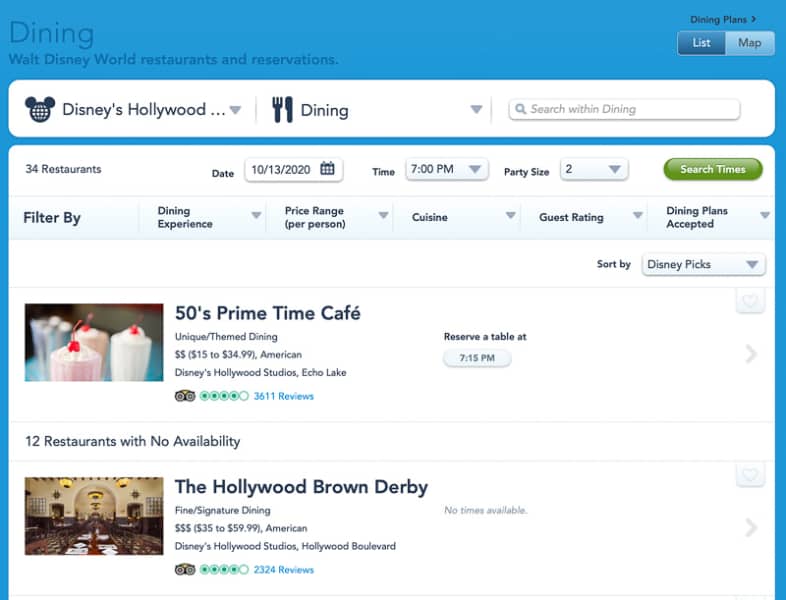This screenshot has width=786, height=600.
Task: Click rating bubbles for Hollywood Brown Derby
Action: (x=224, y=569)
